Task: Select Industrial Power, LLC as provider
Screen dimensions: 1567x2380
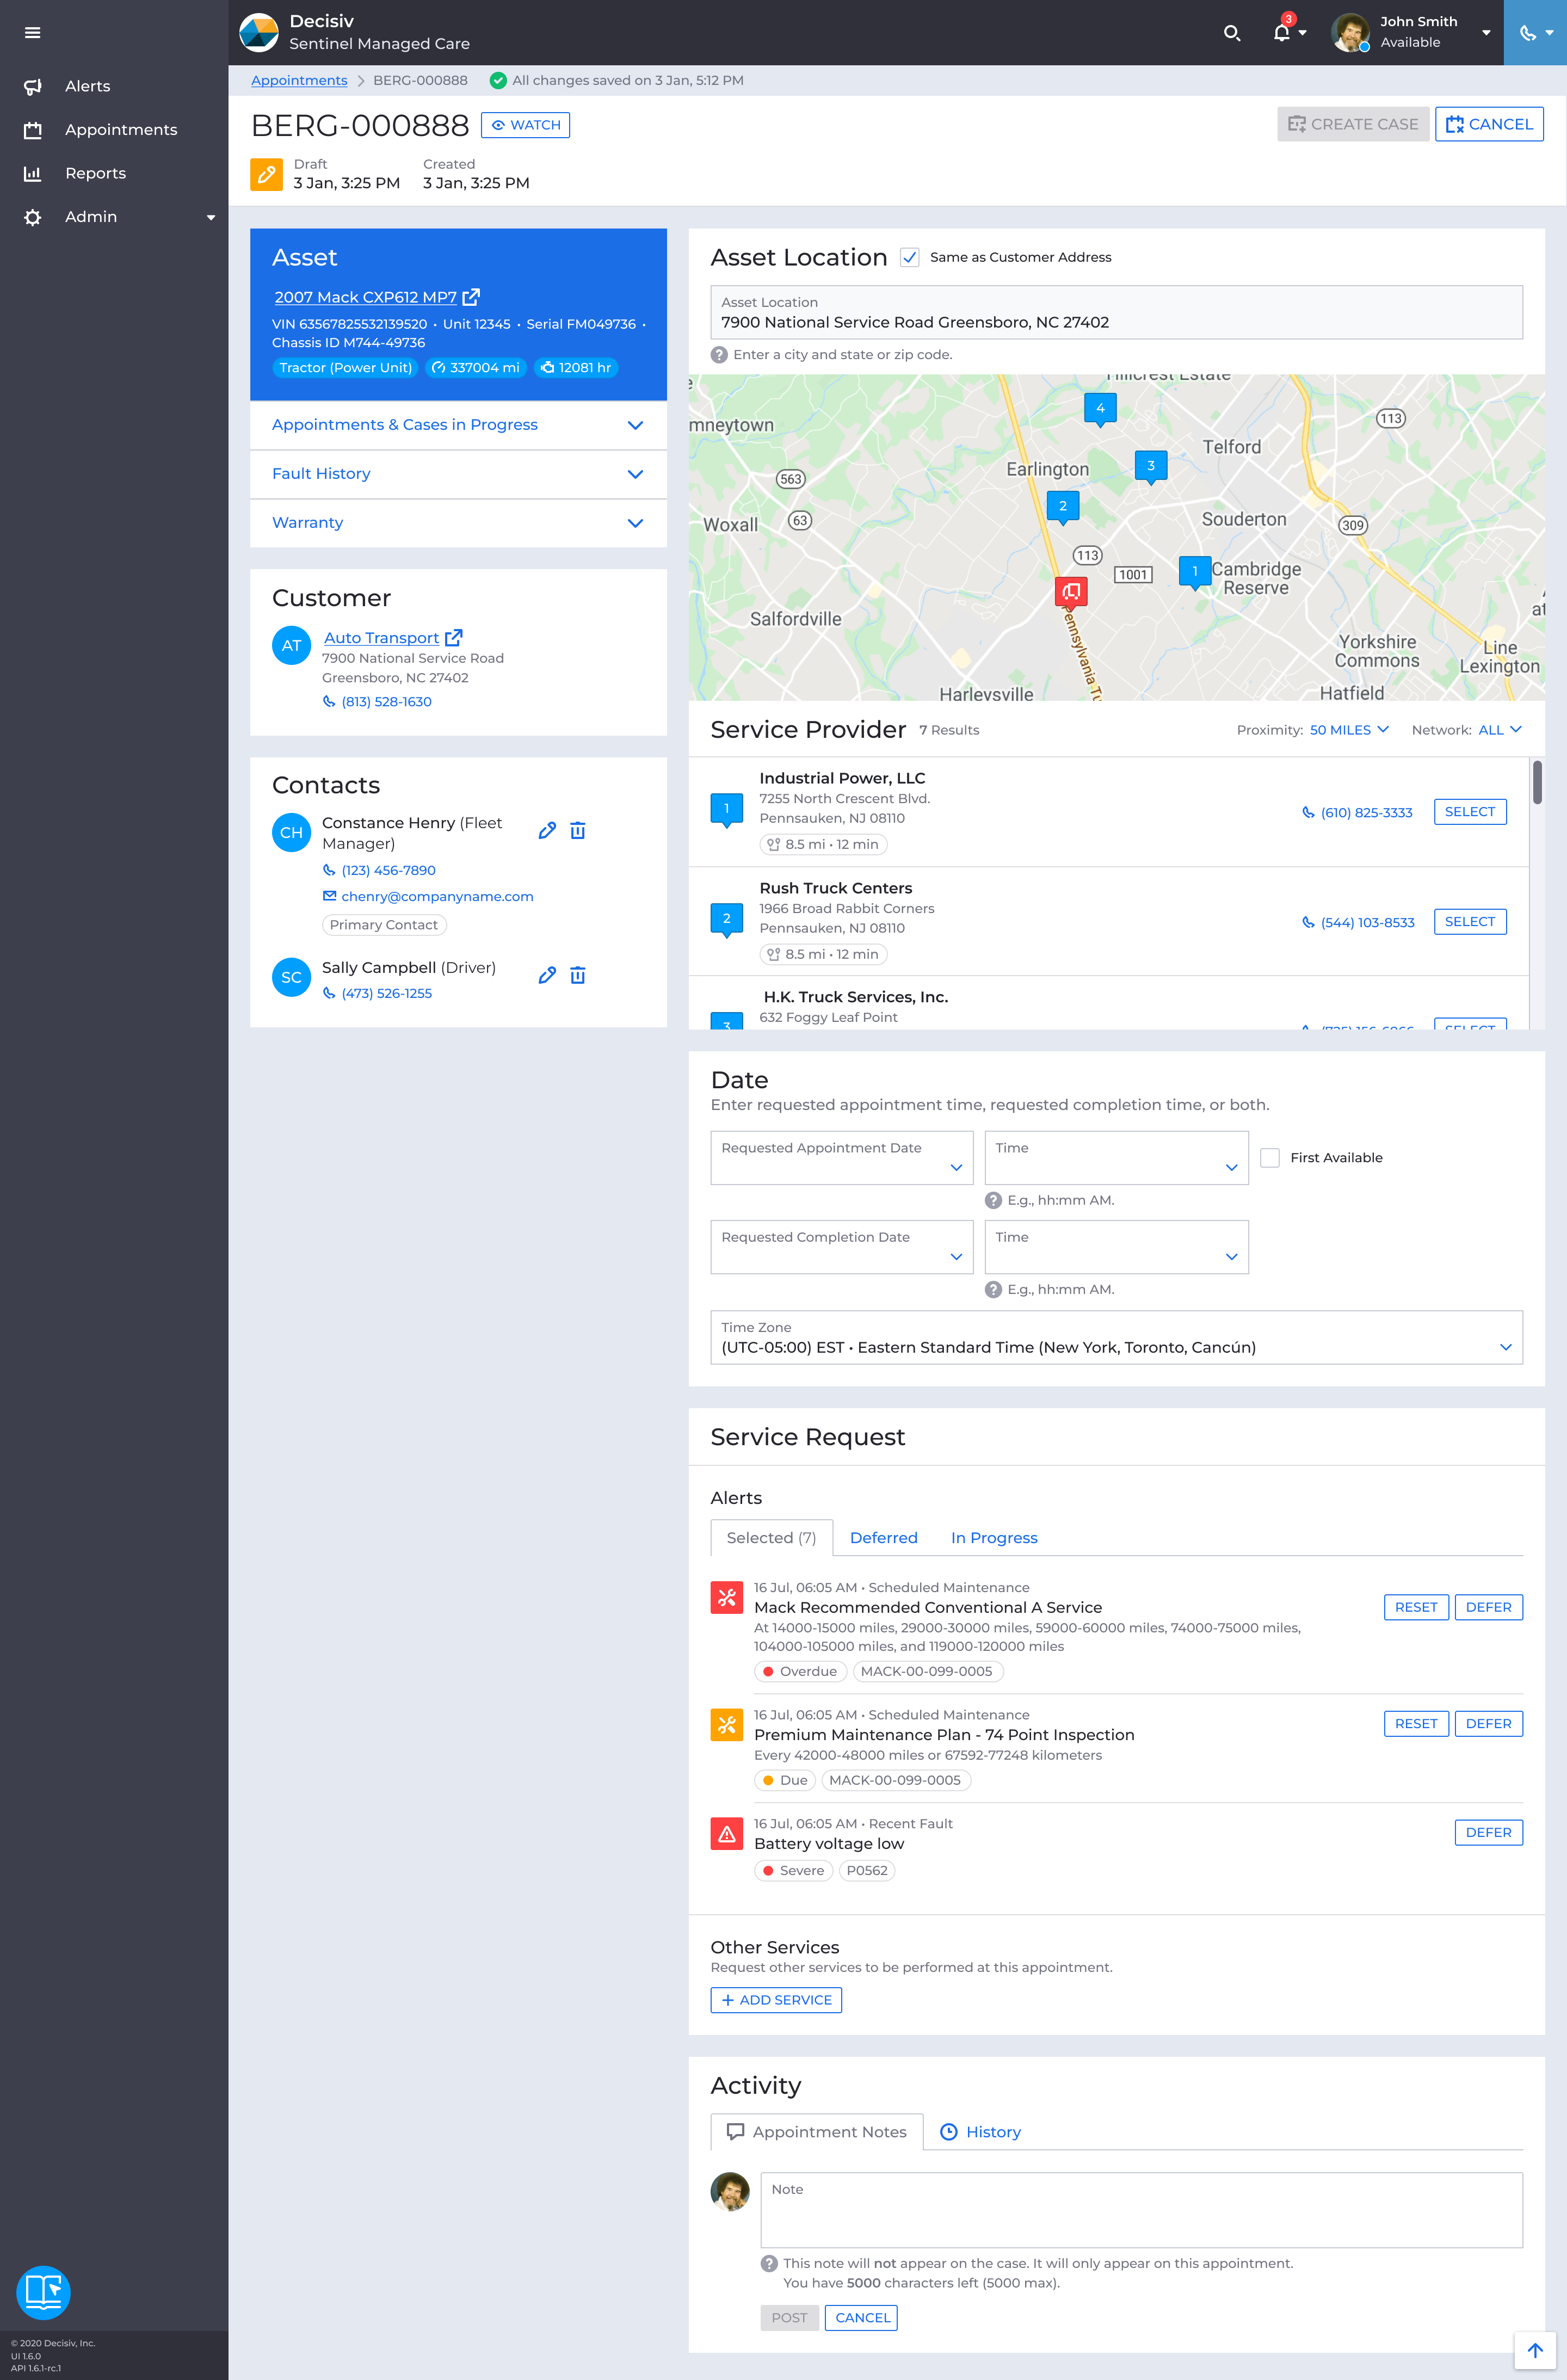Action: (x=1469, y=812)
